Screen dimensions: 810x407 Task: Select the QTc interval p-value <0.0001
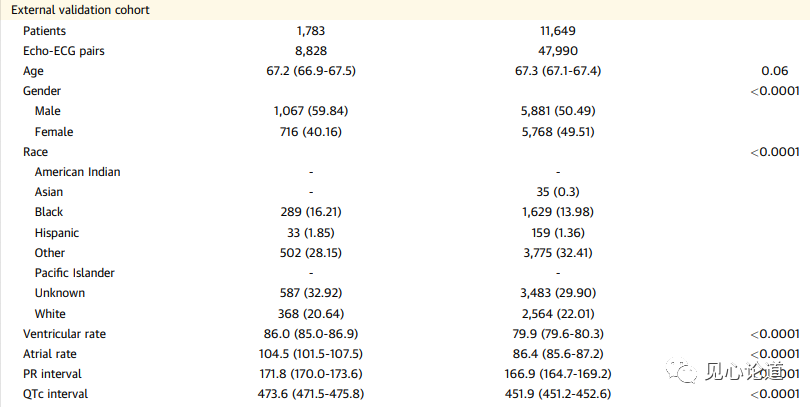click(775, 394)
